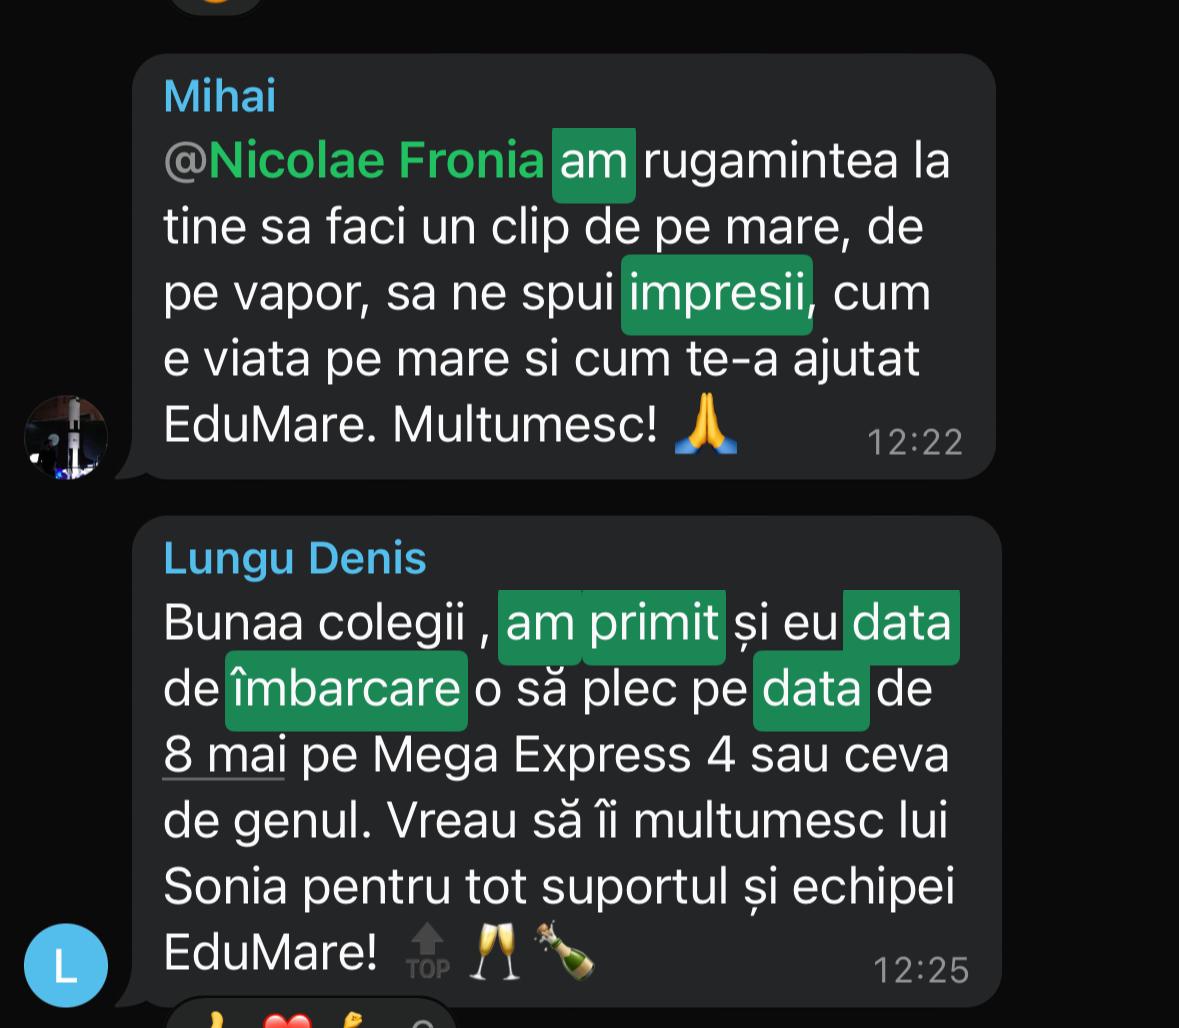Tap the 12:22 message timestamp
Viewport: 1179px width, 1028px height.
pos(915,442)
